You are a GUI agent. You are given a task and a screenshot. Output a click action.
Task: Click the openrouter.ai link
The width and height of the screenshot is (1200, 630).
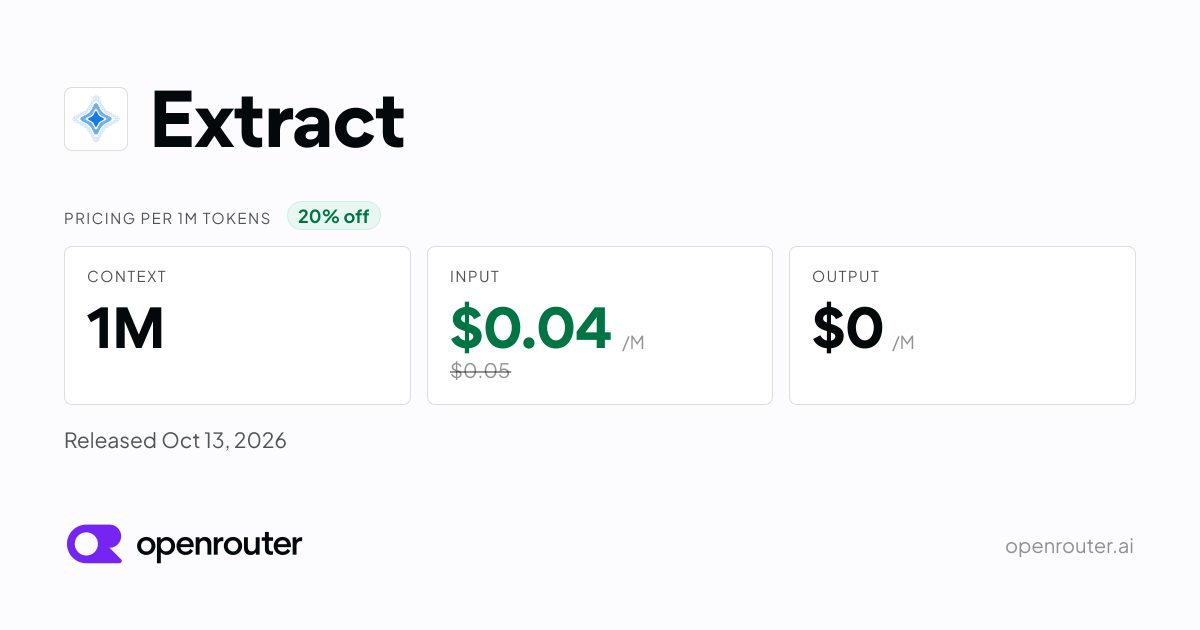tap(1069, 546)
